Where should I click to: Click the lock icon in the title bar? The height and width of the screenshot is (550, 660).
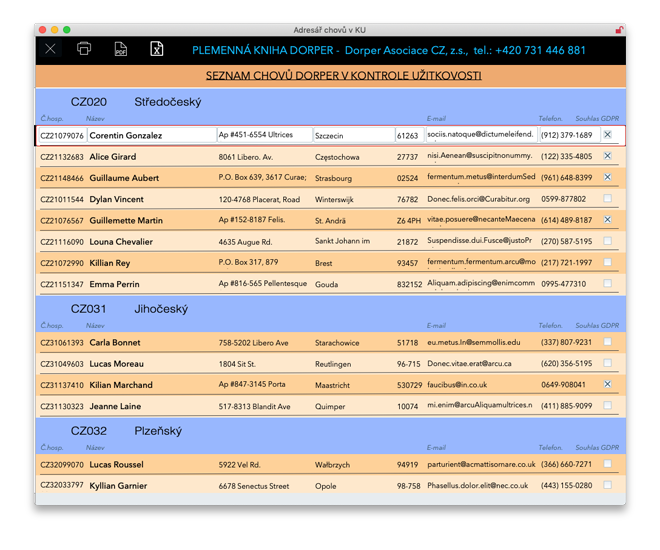click(619, 31)
